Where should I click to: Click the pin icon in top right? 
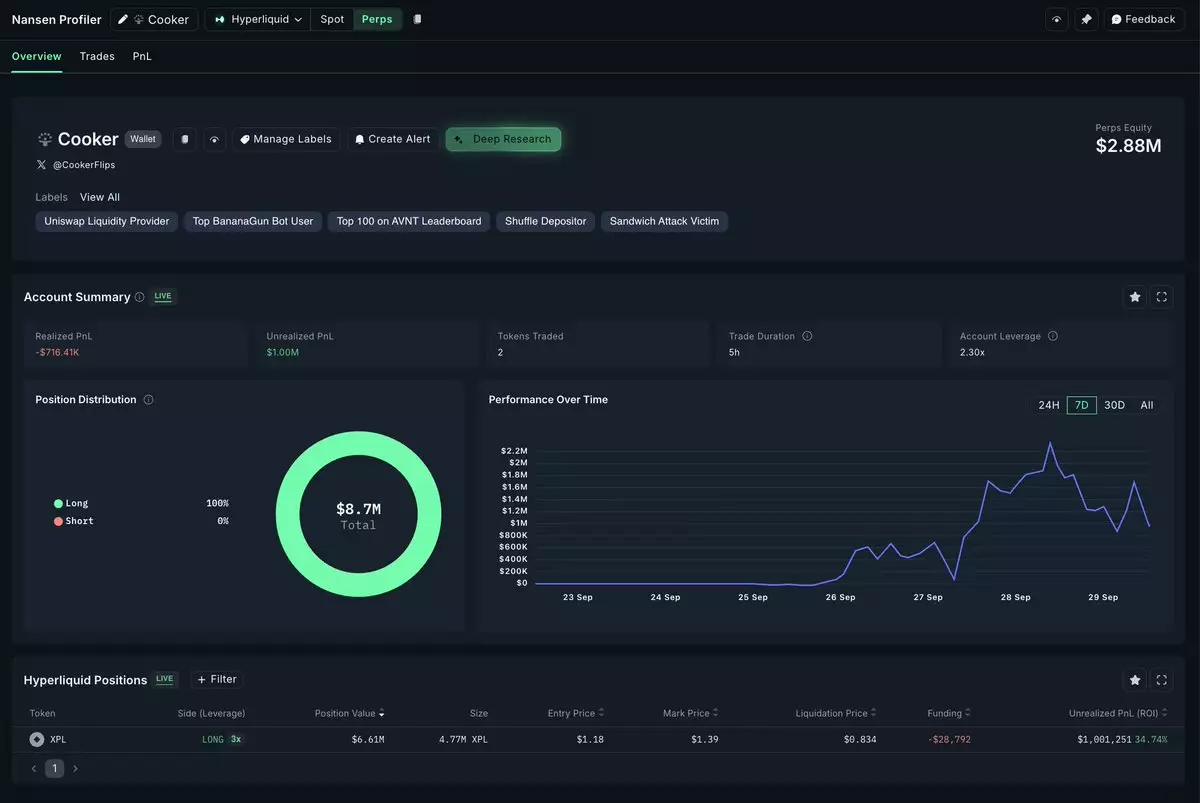coord(1086,20)
